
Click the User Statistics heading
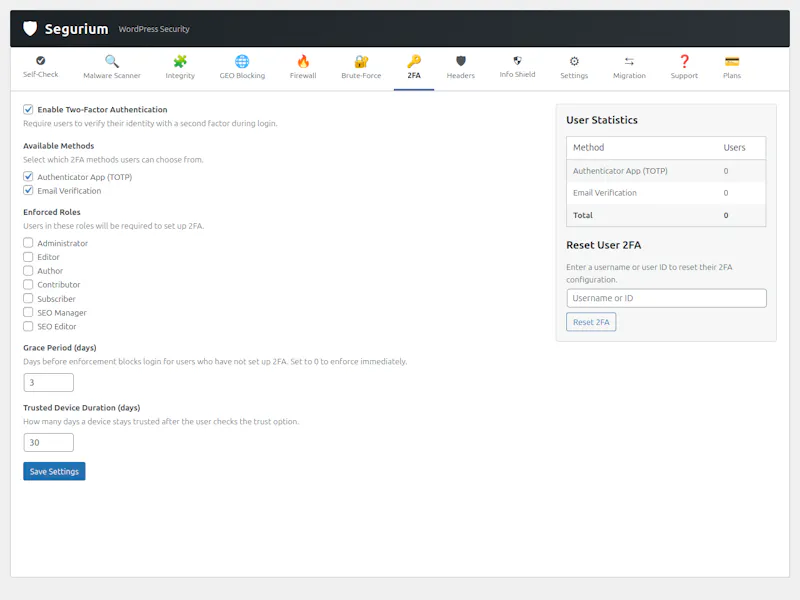point(602,120)
